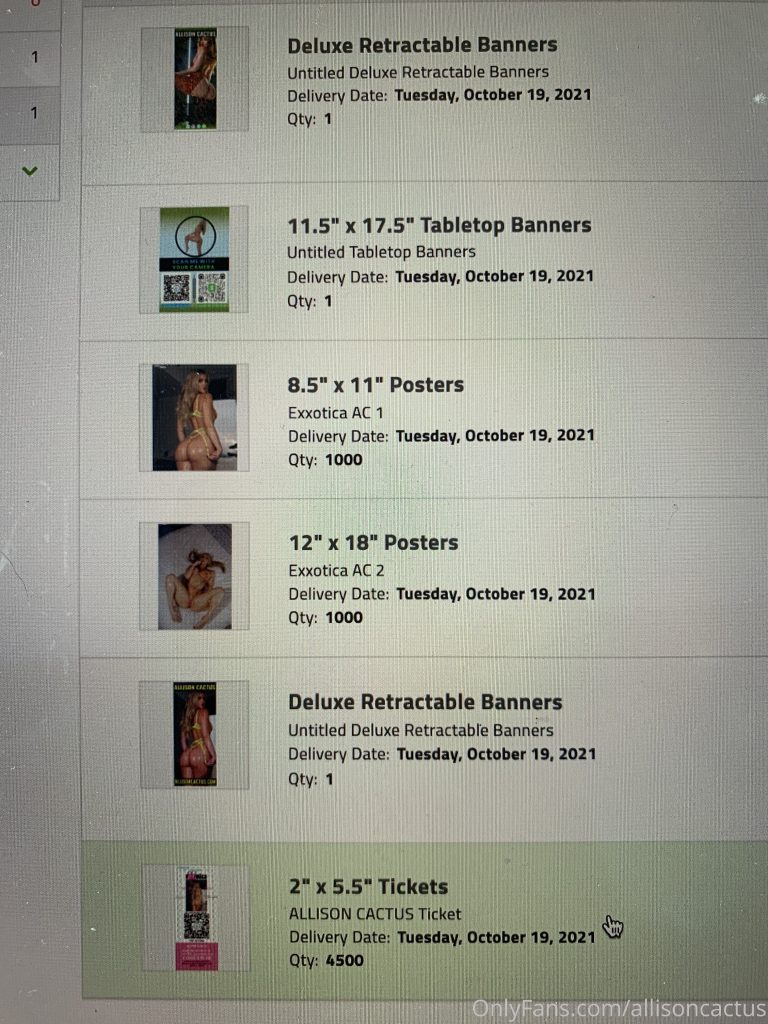Select the Exxotica AC 2 job name

336,571
